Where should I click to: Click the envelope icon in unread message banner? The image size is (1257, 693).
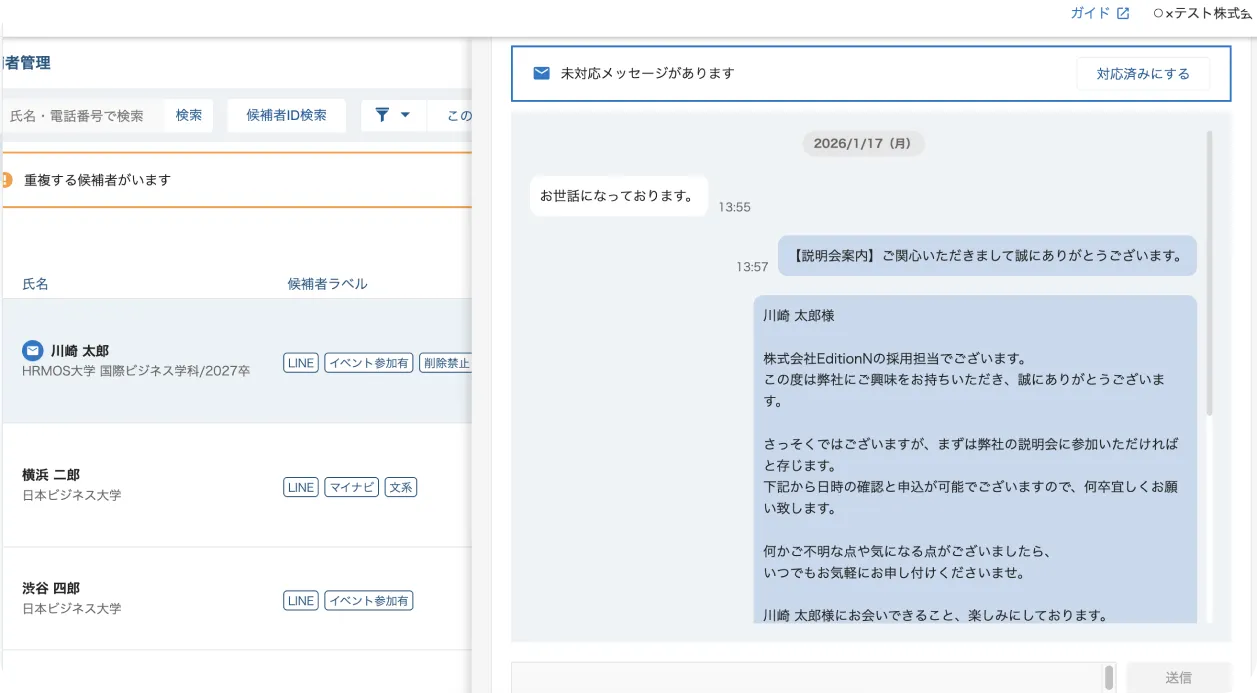[541, 73]
